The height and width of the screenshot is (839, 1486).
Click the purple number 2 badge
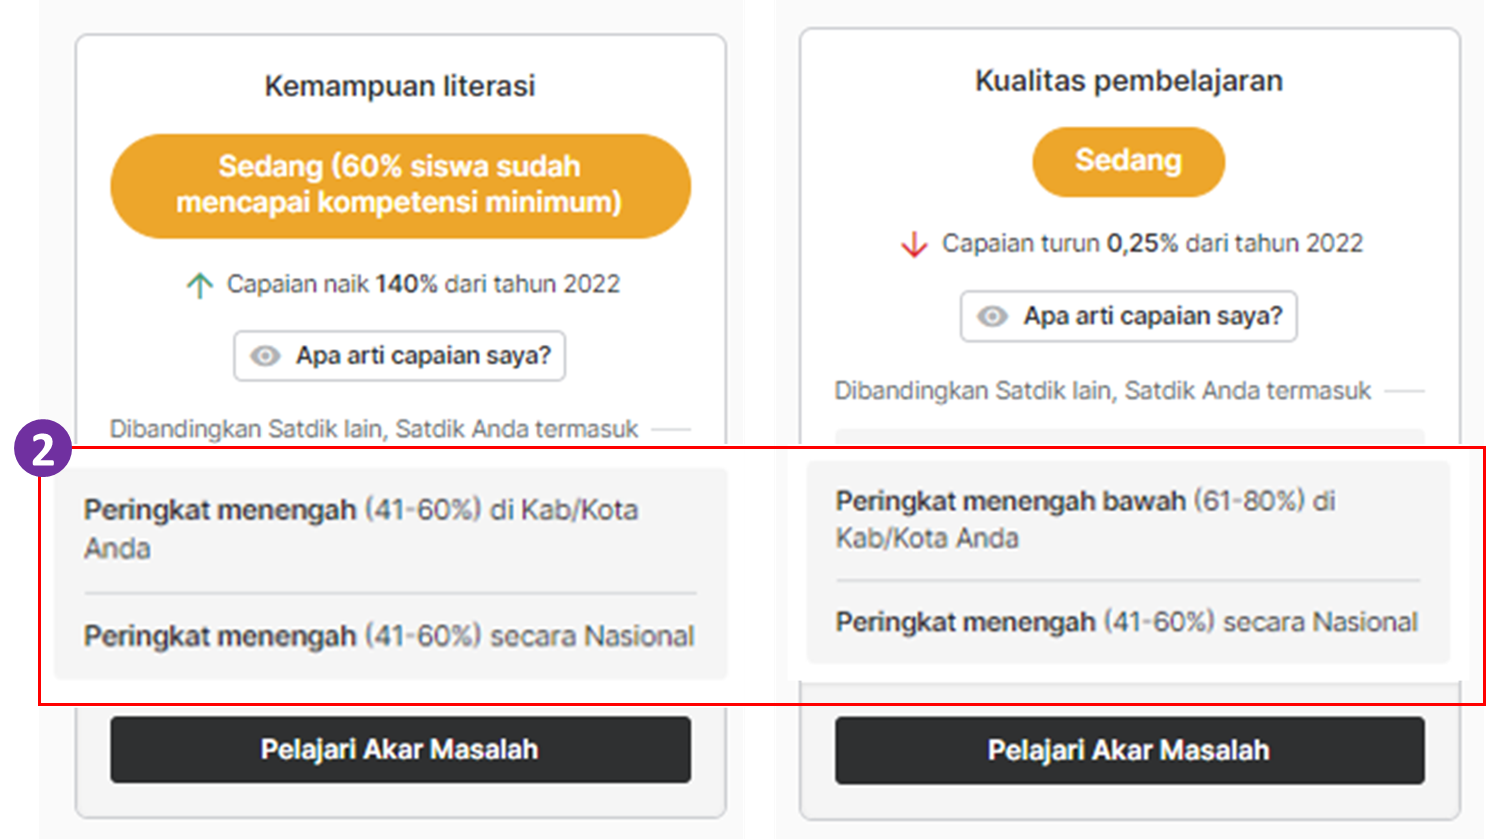click(x=42, y=449)
